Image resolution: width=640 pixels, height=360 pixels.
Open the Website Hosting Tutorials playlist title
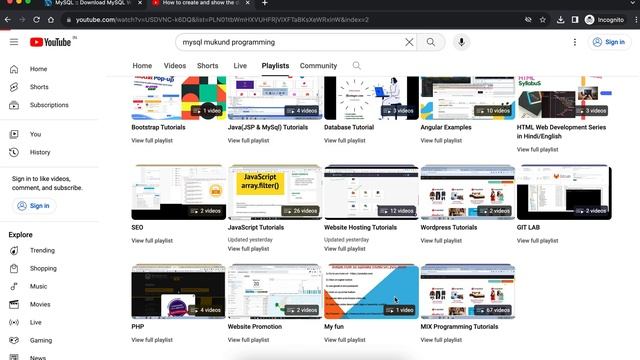(360, 227)
